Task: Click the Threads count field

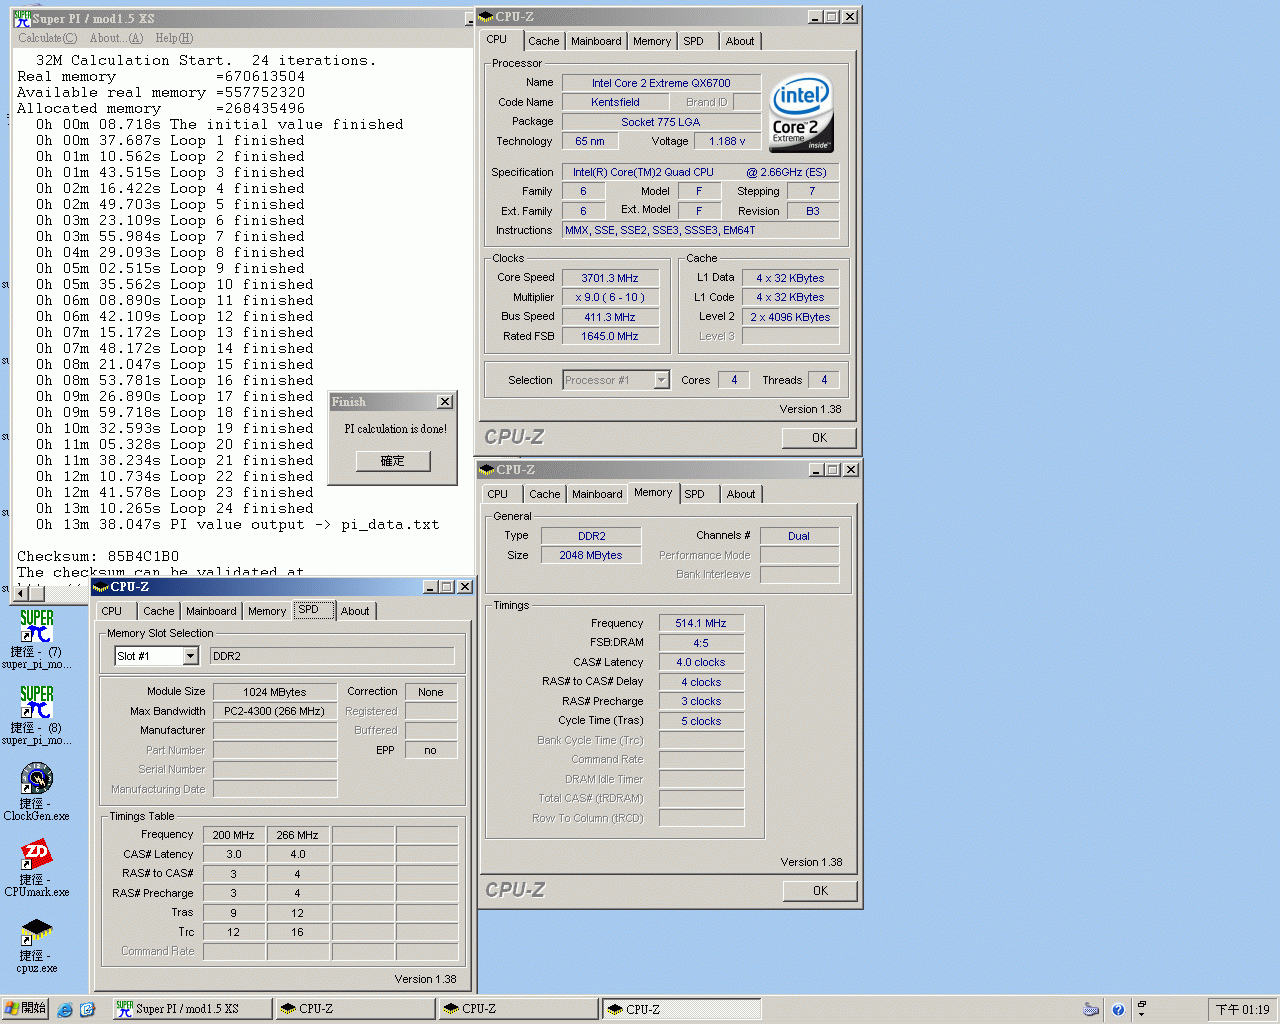Action: [x=824, y=380]
